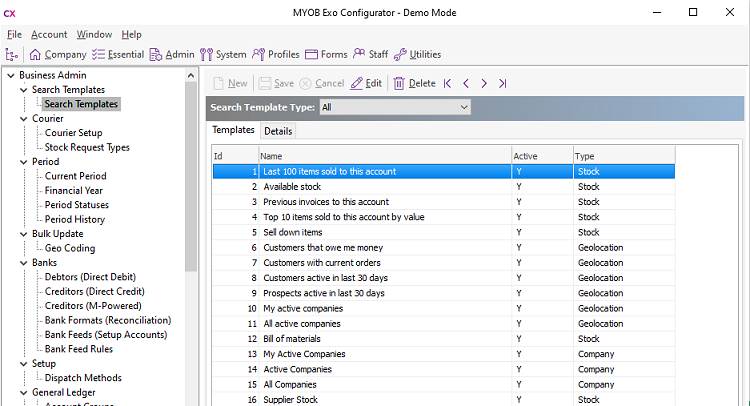
Task: Delete the selected search template
Action: [x=415, y=83]
